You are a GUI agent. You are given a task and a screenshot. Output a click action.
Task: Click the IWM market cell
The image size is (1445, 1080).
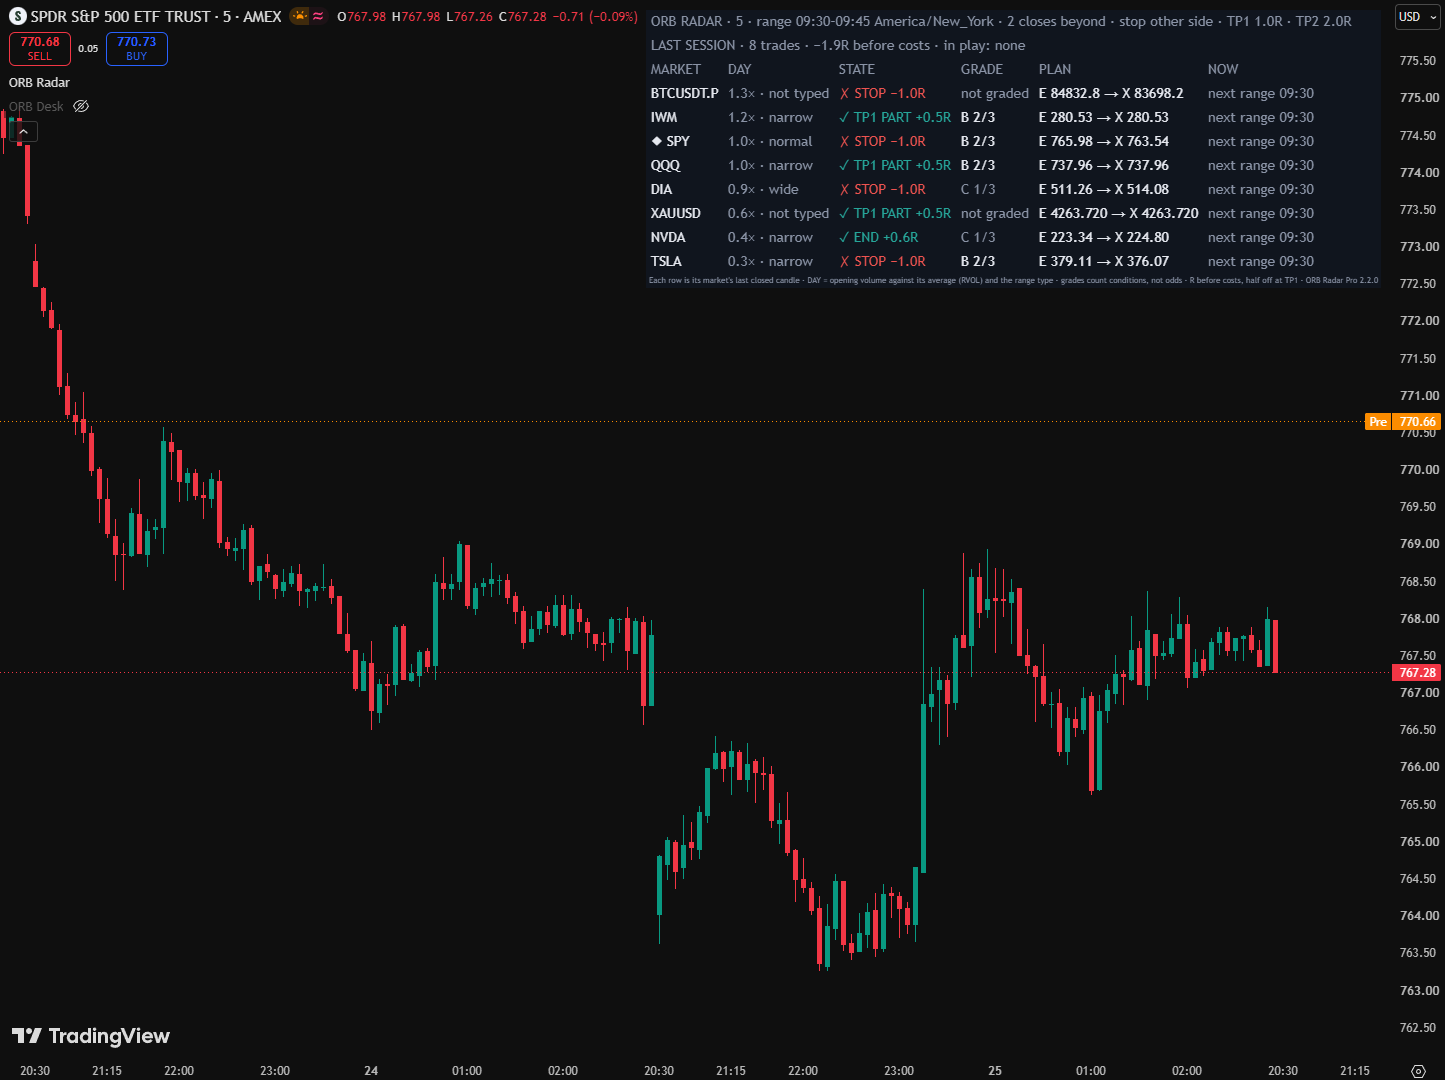[x=664, y=117]
